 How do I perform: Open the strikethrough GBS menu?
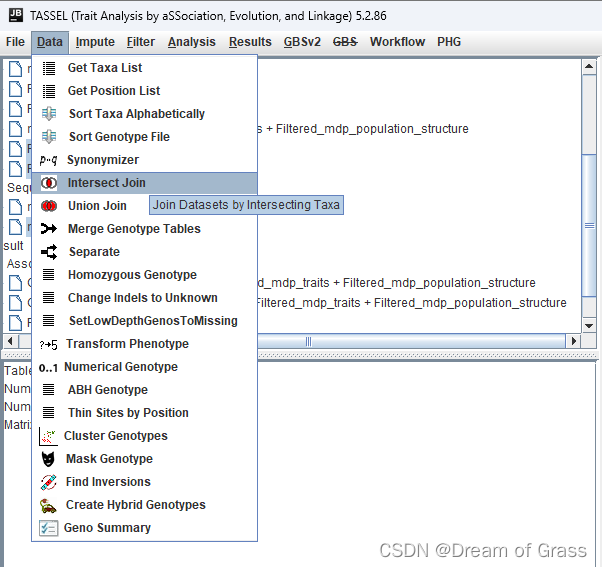pos(345,42)
